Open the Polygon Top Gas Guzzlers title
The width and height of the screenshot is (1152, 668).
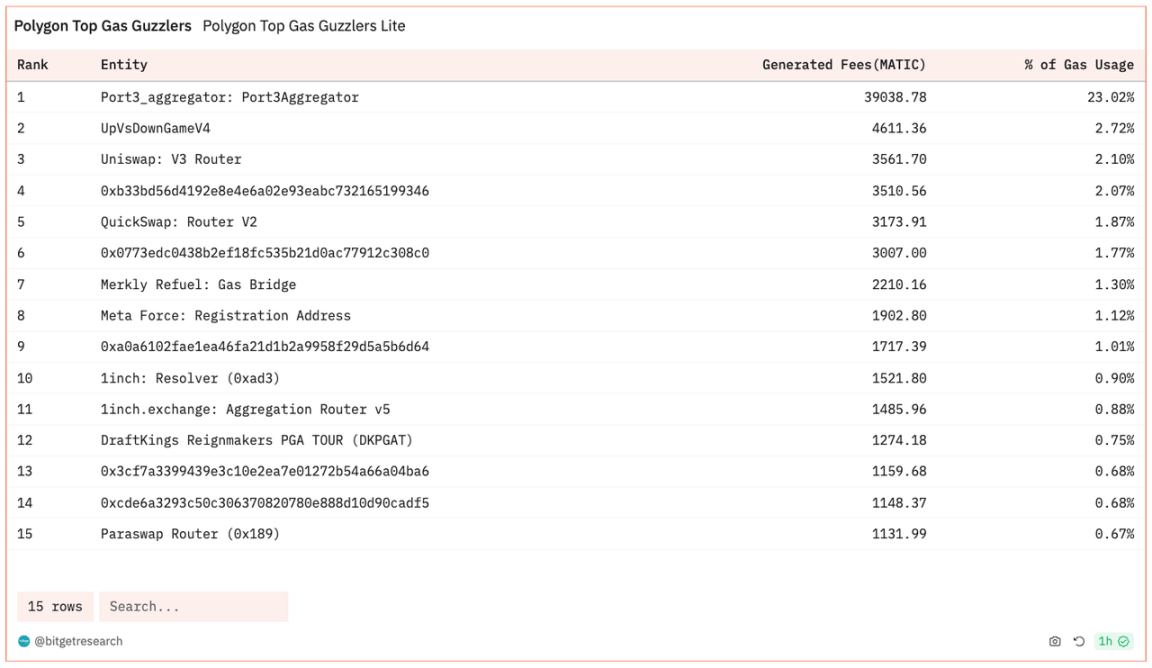[x=102, y=26]
